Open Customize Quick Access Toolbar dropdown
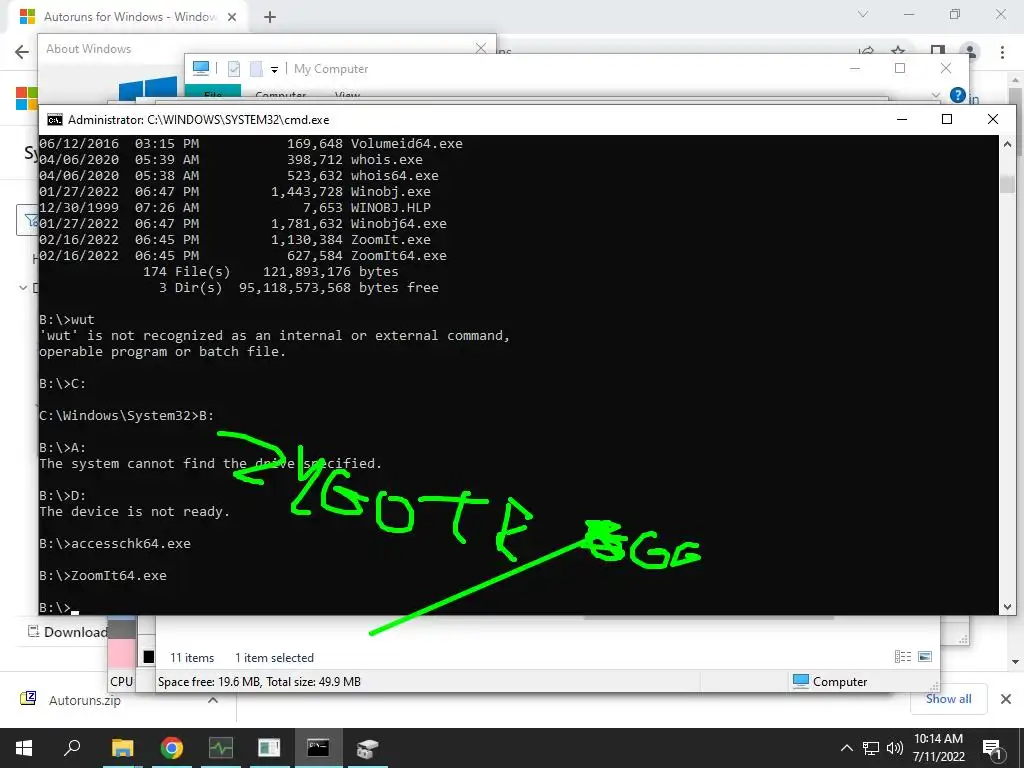 point(274,69)
